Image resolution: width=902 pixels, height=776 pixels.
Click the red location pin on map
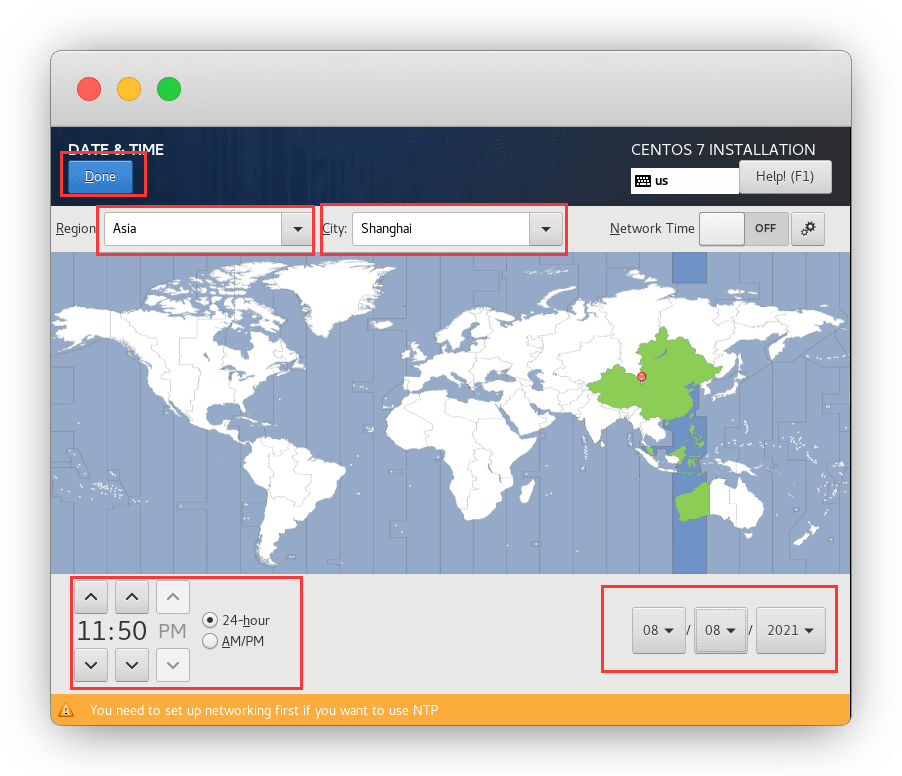pos(642,377)
